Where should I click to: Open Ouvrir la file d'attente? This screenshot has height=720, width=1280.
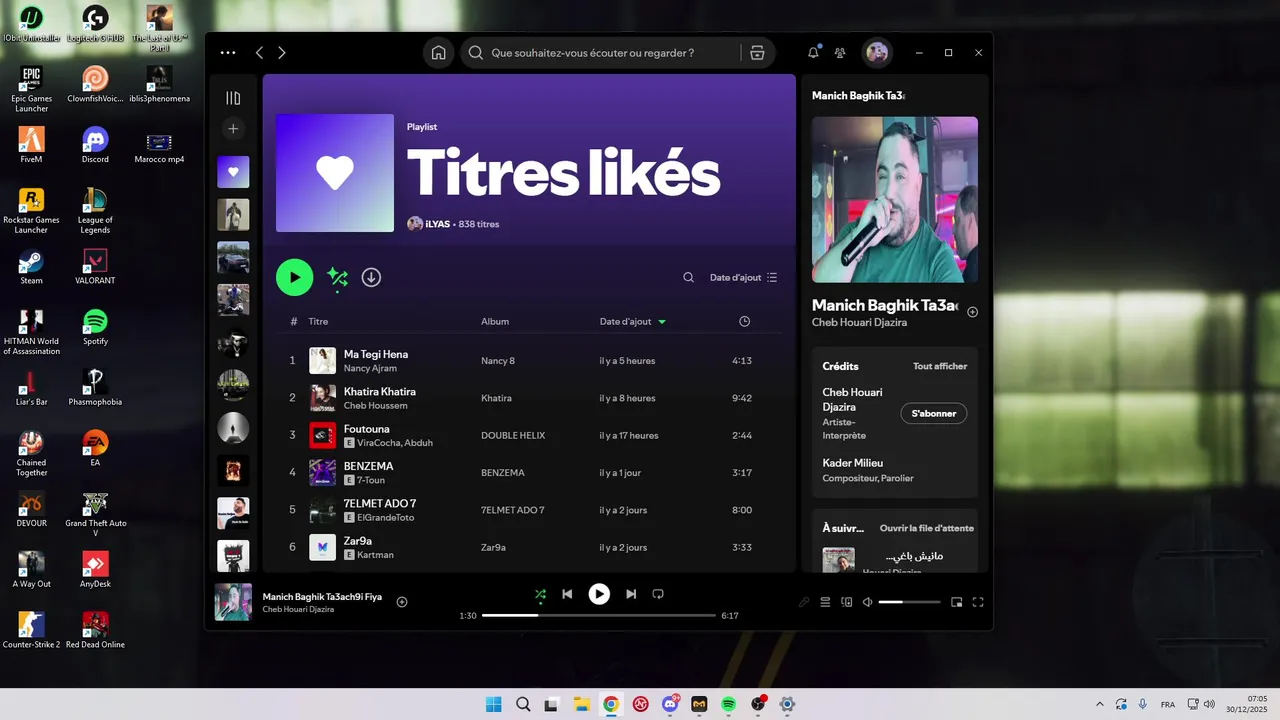927,528
